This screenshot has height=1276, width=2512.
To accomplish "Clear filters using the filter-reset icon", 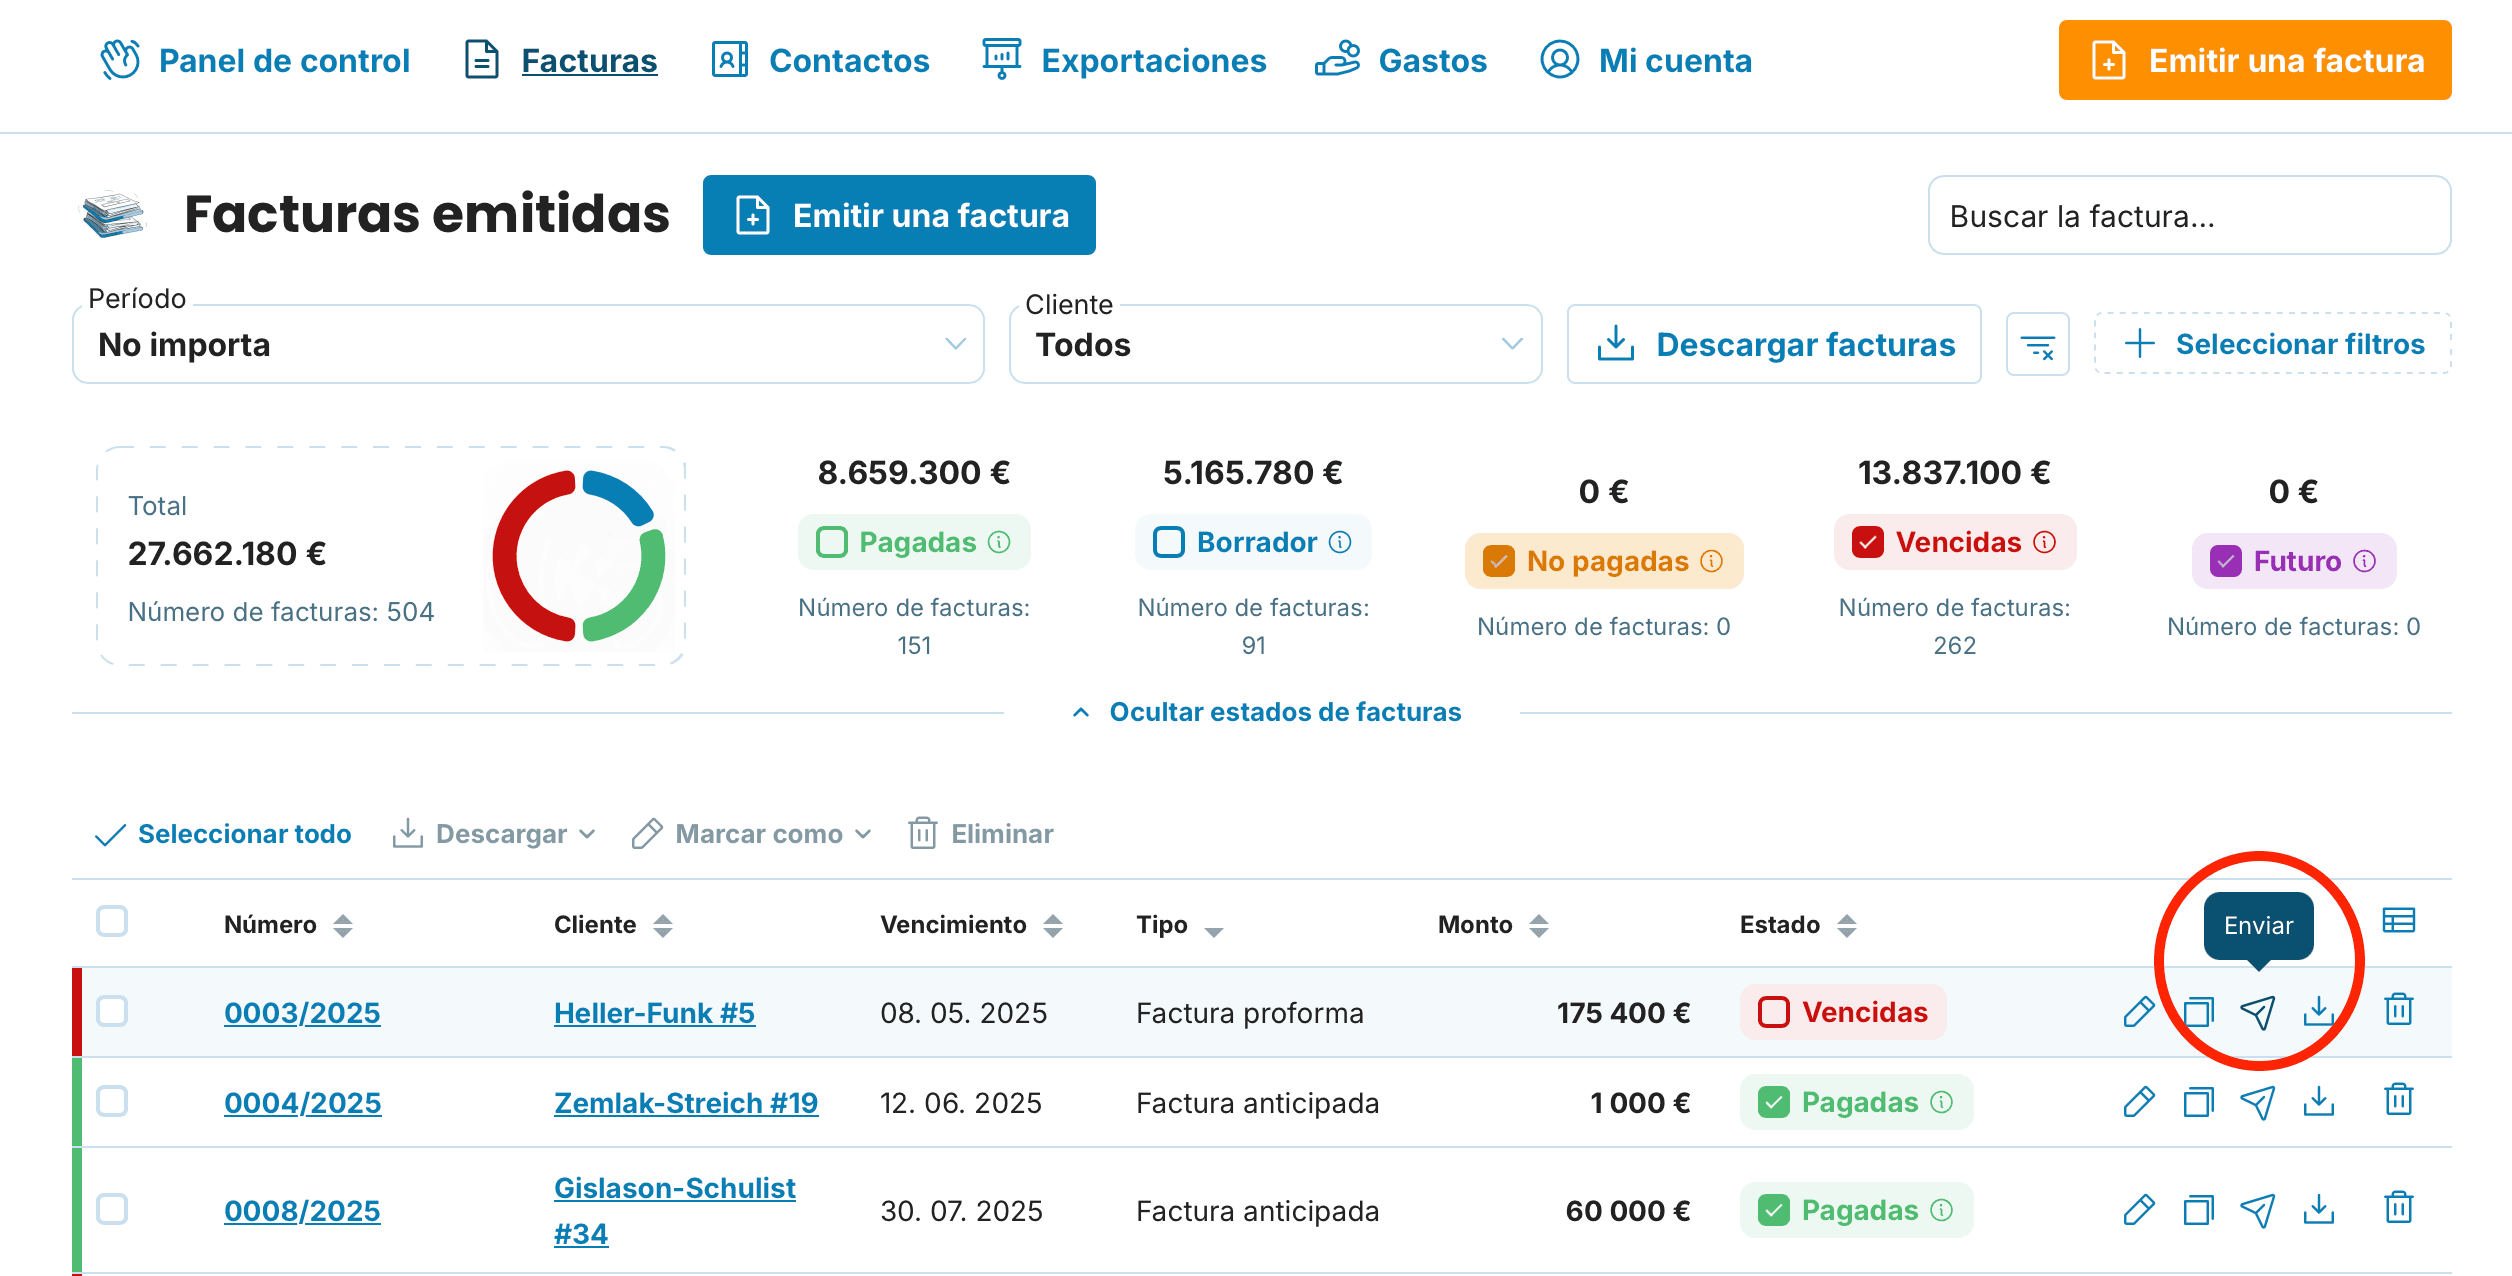I will point(2037,344).
